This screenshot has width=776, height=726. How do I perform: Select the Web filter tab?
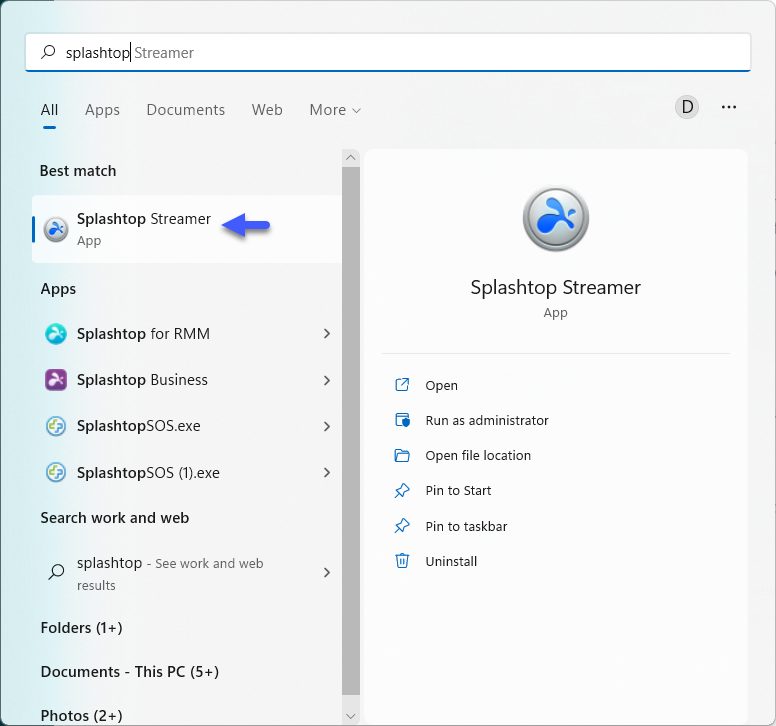tap(267, 110)
